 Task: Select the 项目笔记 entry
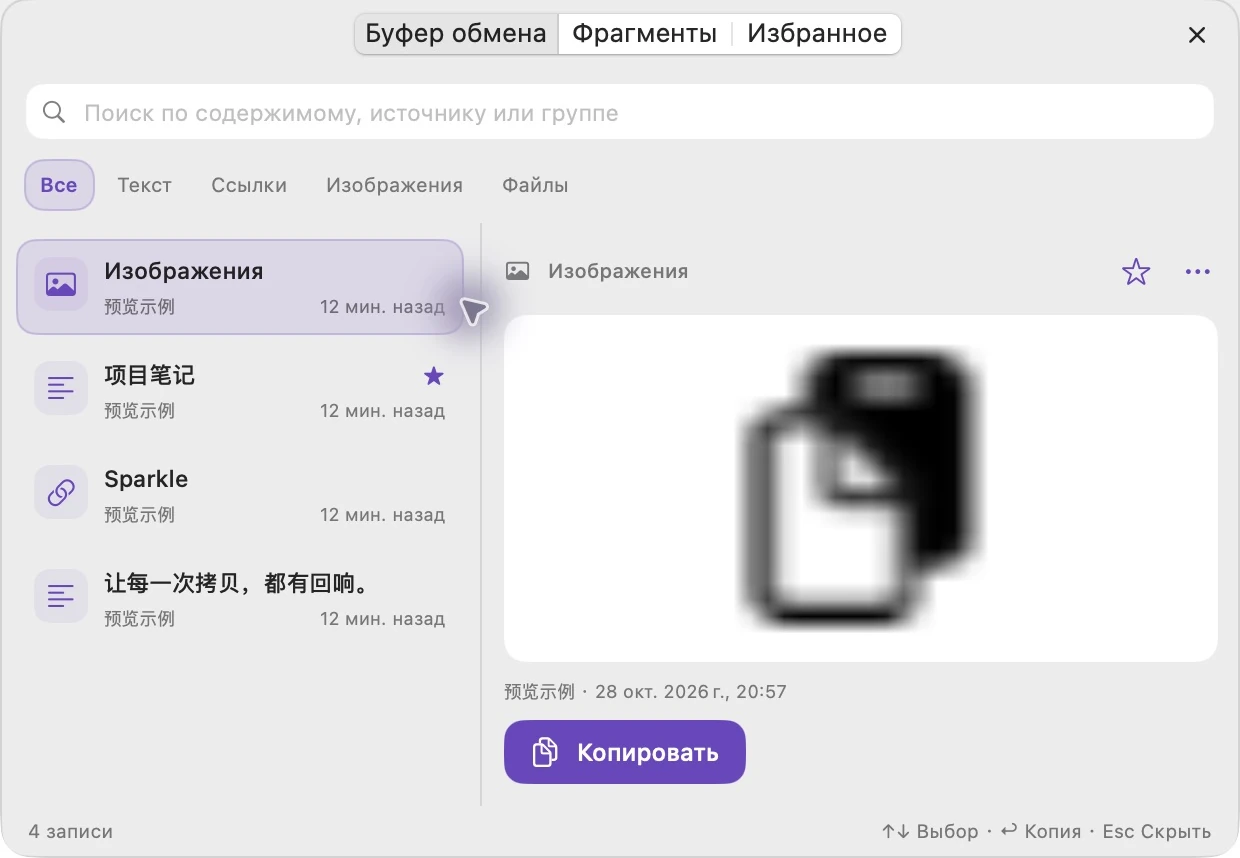240,391
